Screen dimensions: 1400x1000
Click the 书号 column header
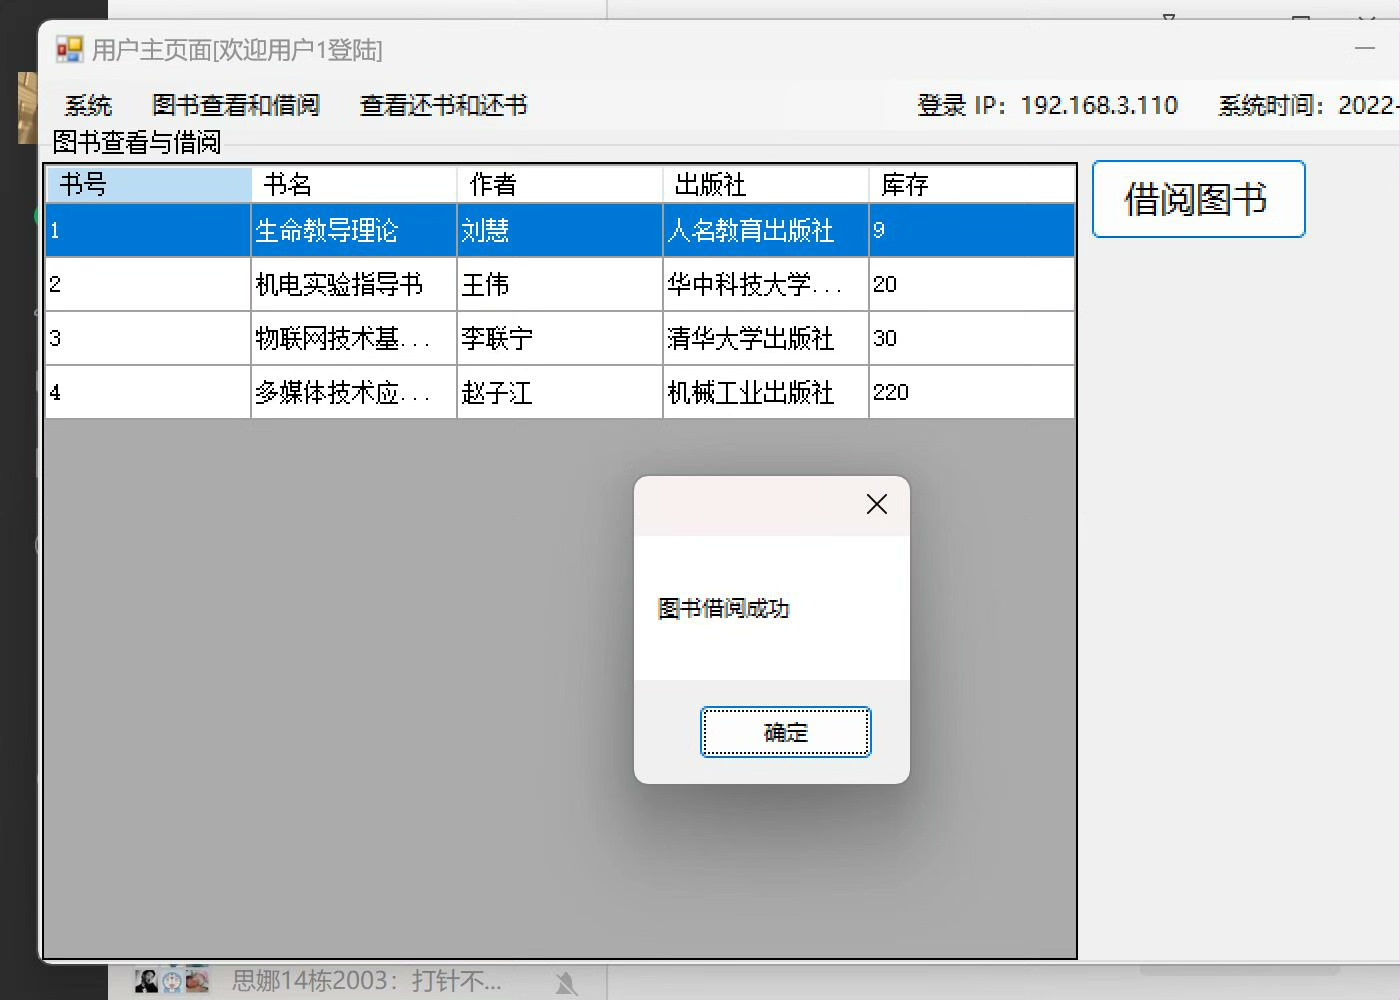coord(148,184)
